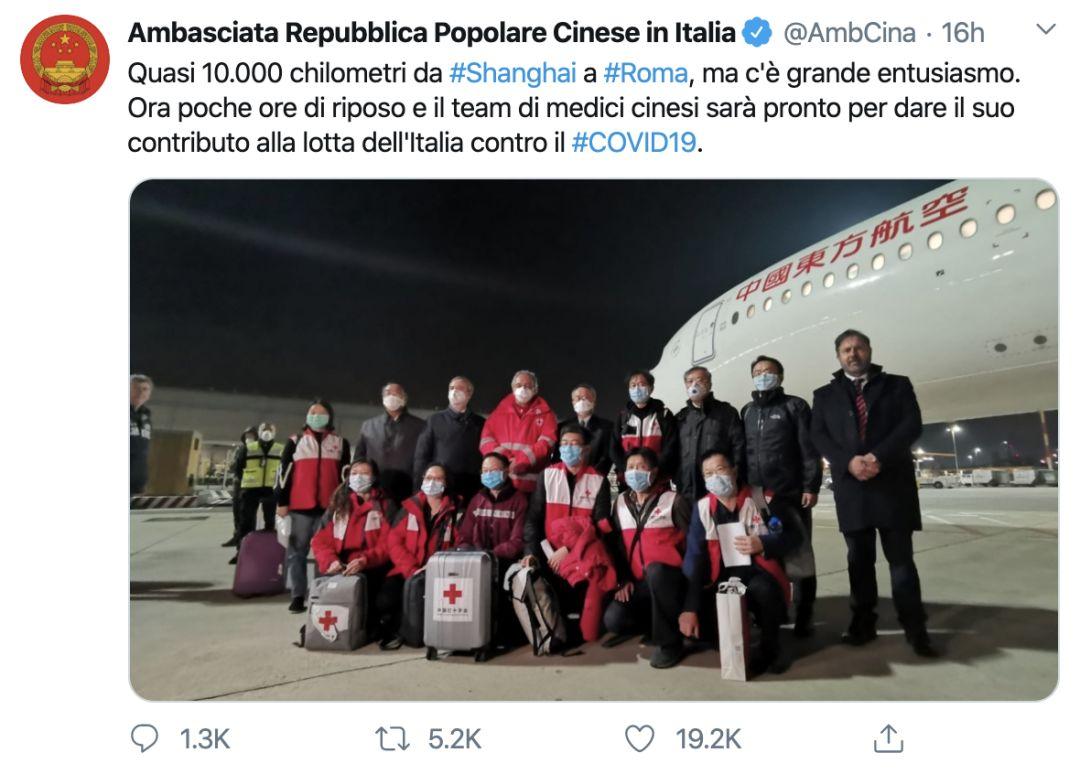The height and width of the screenshot is (774, 1080).
Task: Click Ambasciata Repubblica Popolare Cinese display name
Action: click(432, 32)
